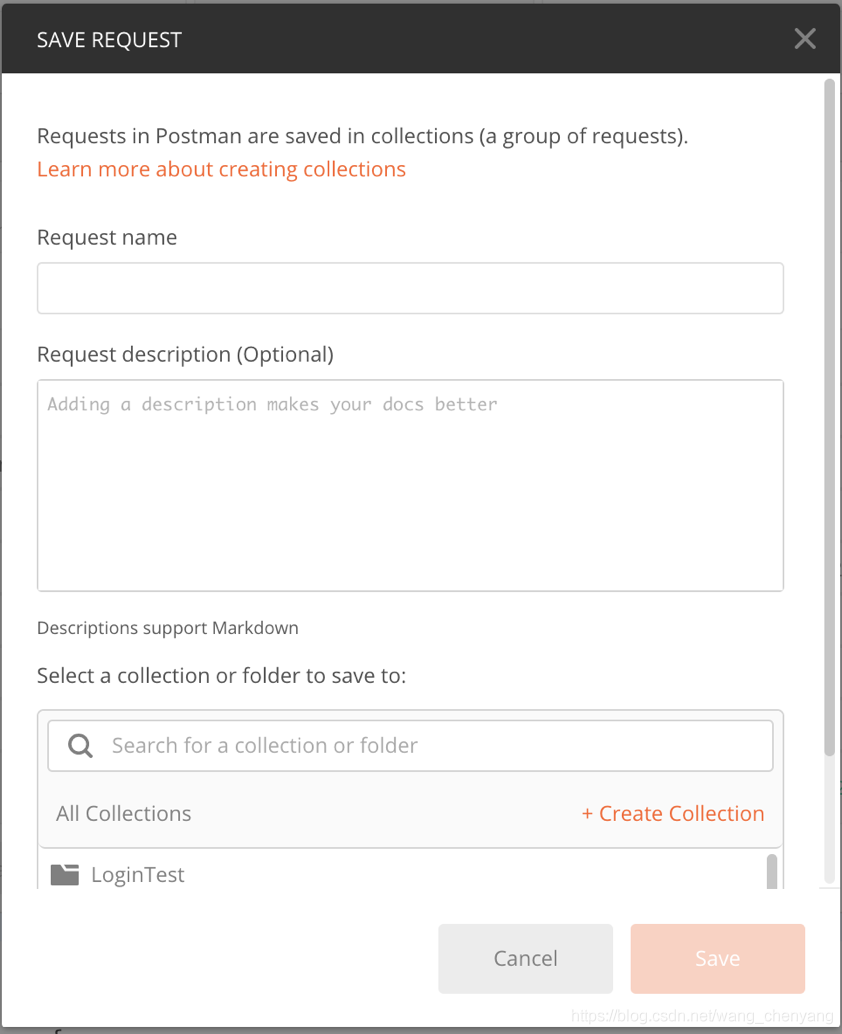842x1034 pixels.
Task: Click into the Request description text area
Action: point(410,485)
